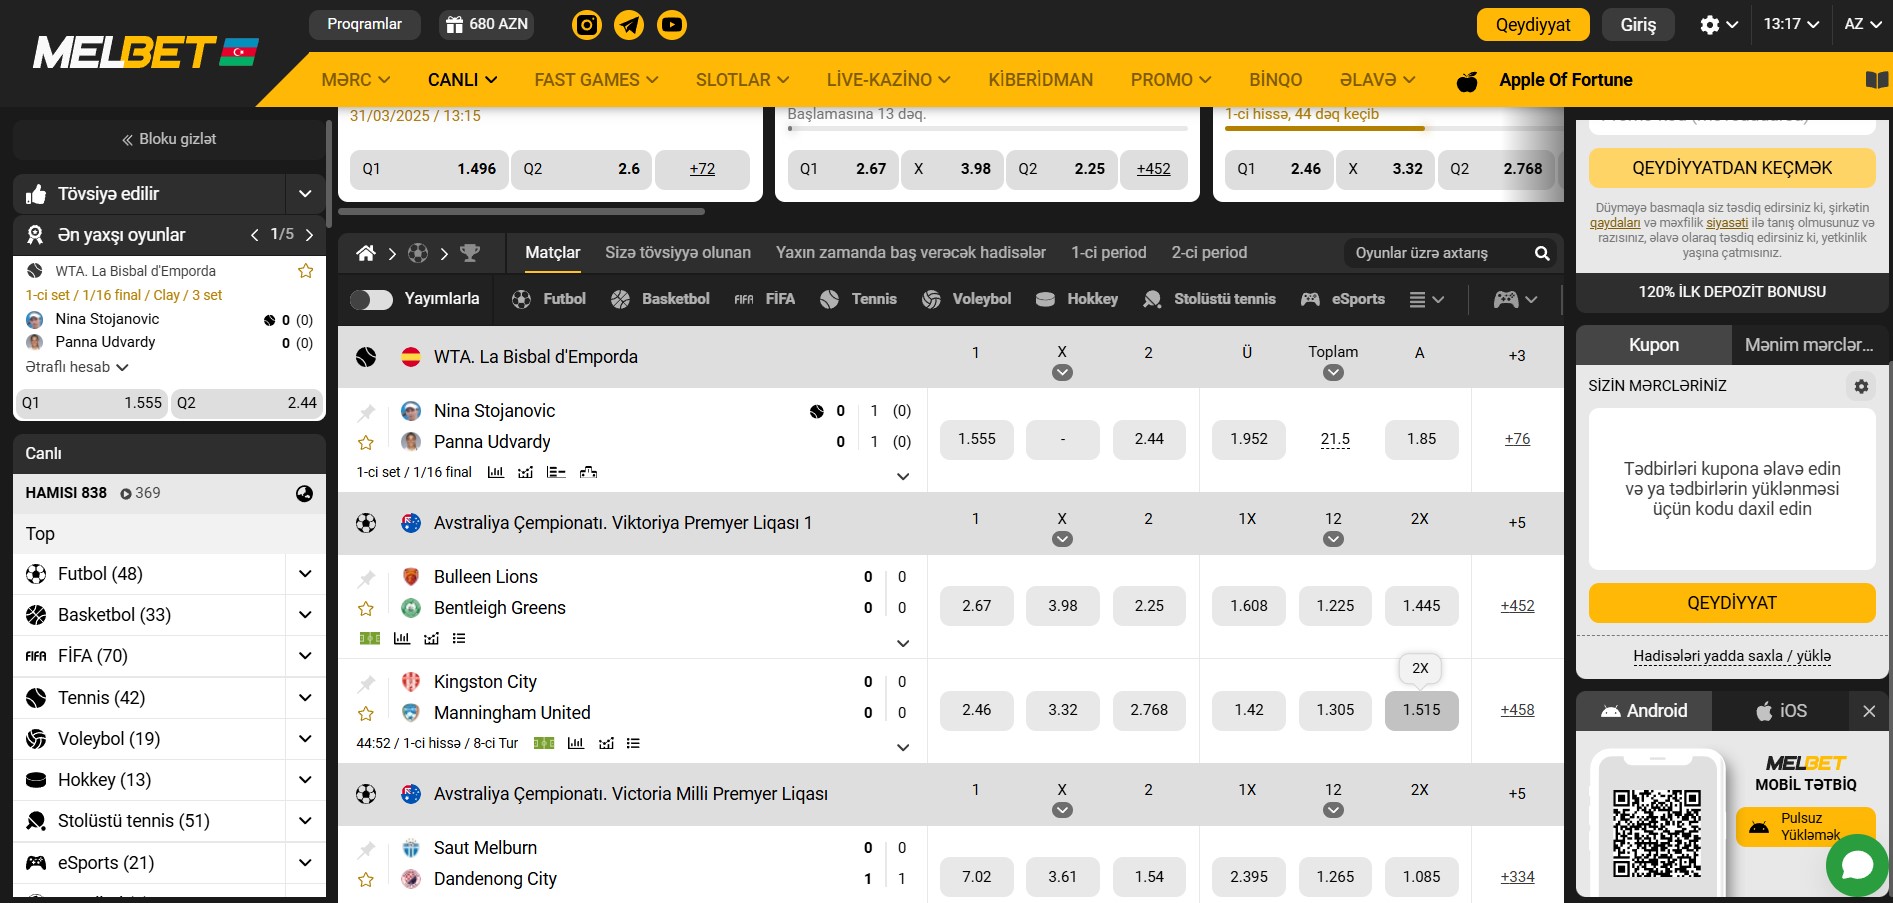Open the Telegram channel icon
1893x903 pixels.
tap(629, 25)
